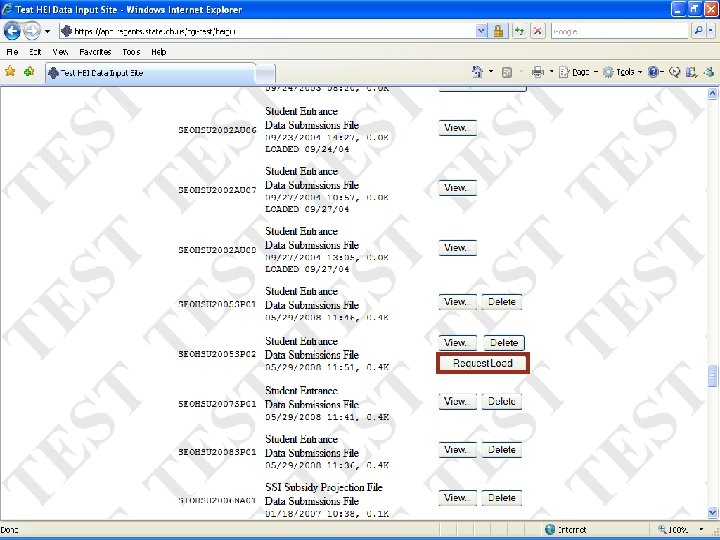View file SEOHSU2005SP01
720x540 pixels.
tap(457, 302)
